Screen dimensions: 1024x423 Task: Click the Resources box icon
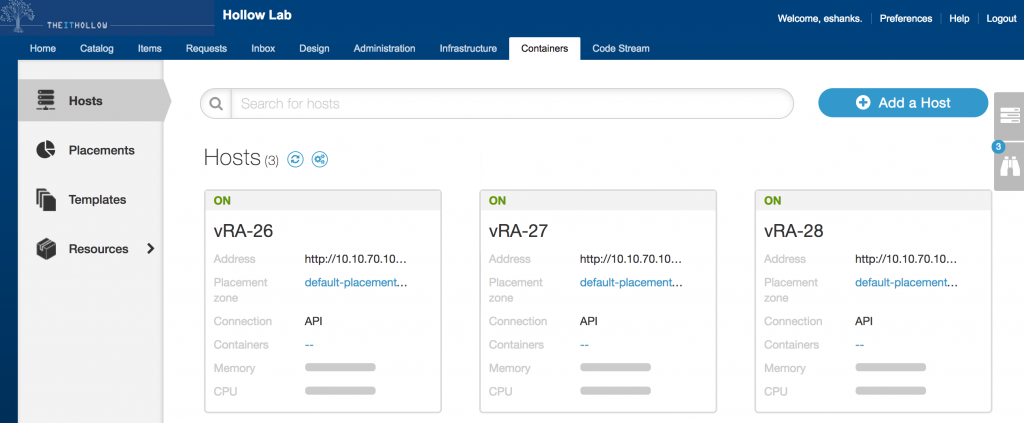pyautogui.click(x=46, y=249)
